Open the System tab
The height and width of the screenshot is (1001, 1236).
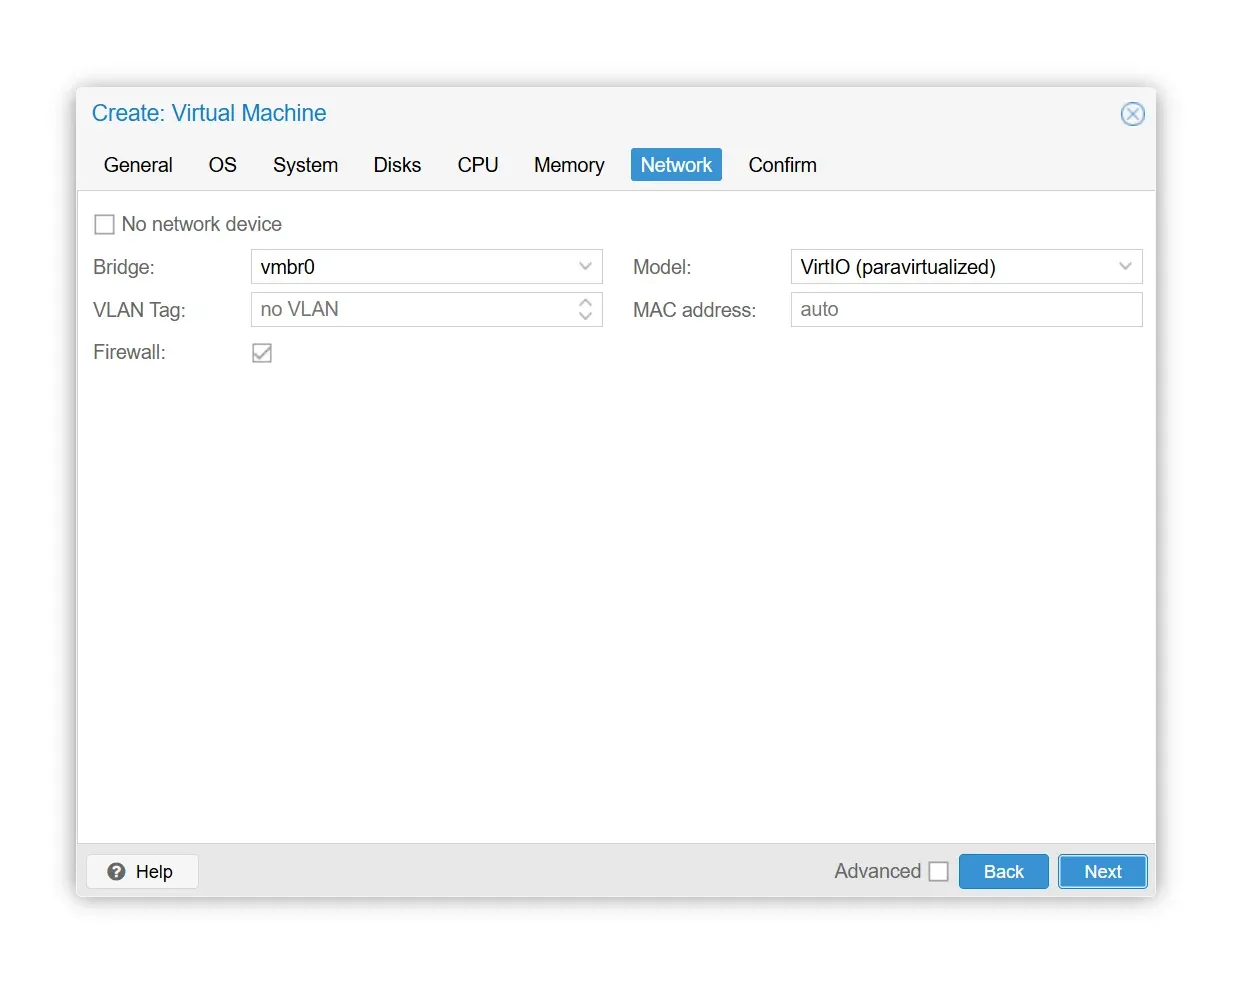click(x=305, y=165)
